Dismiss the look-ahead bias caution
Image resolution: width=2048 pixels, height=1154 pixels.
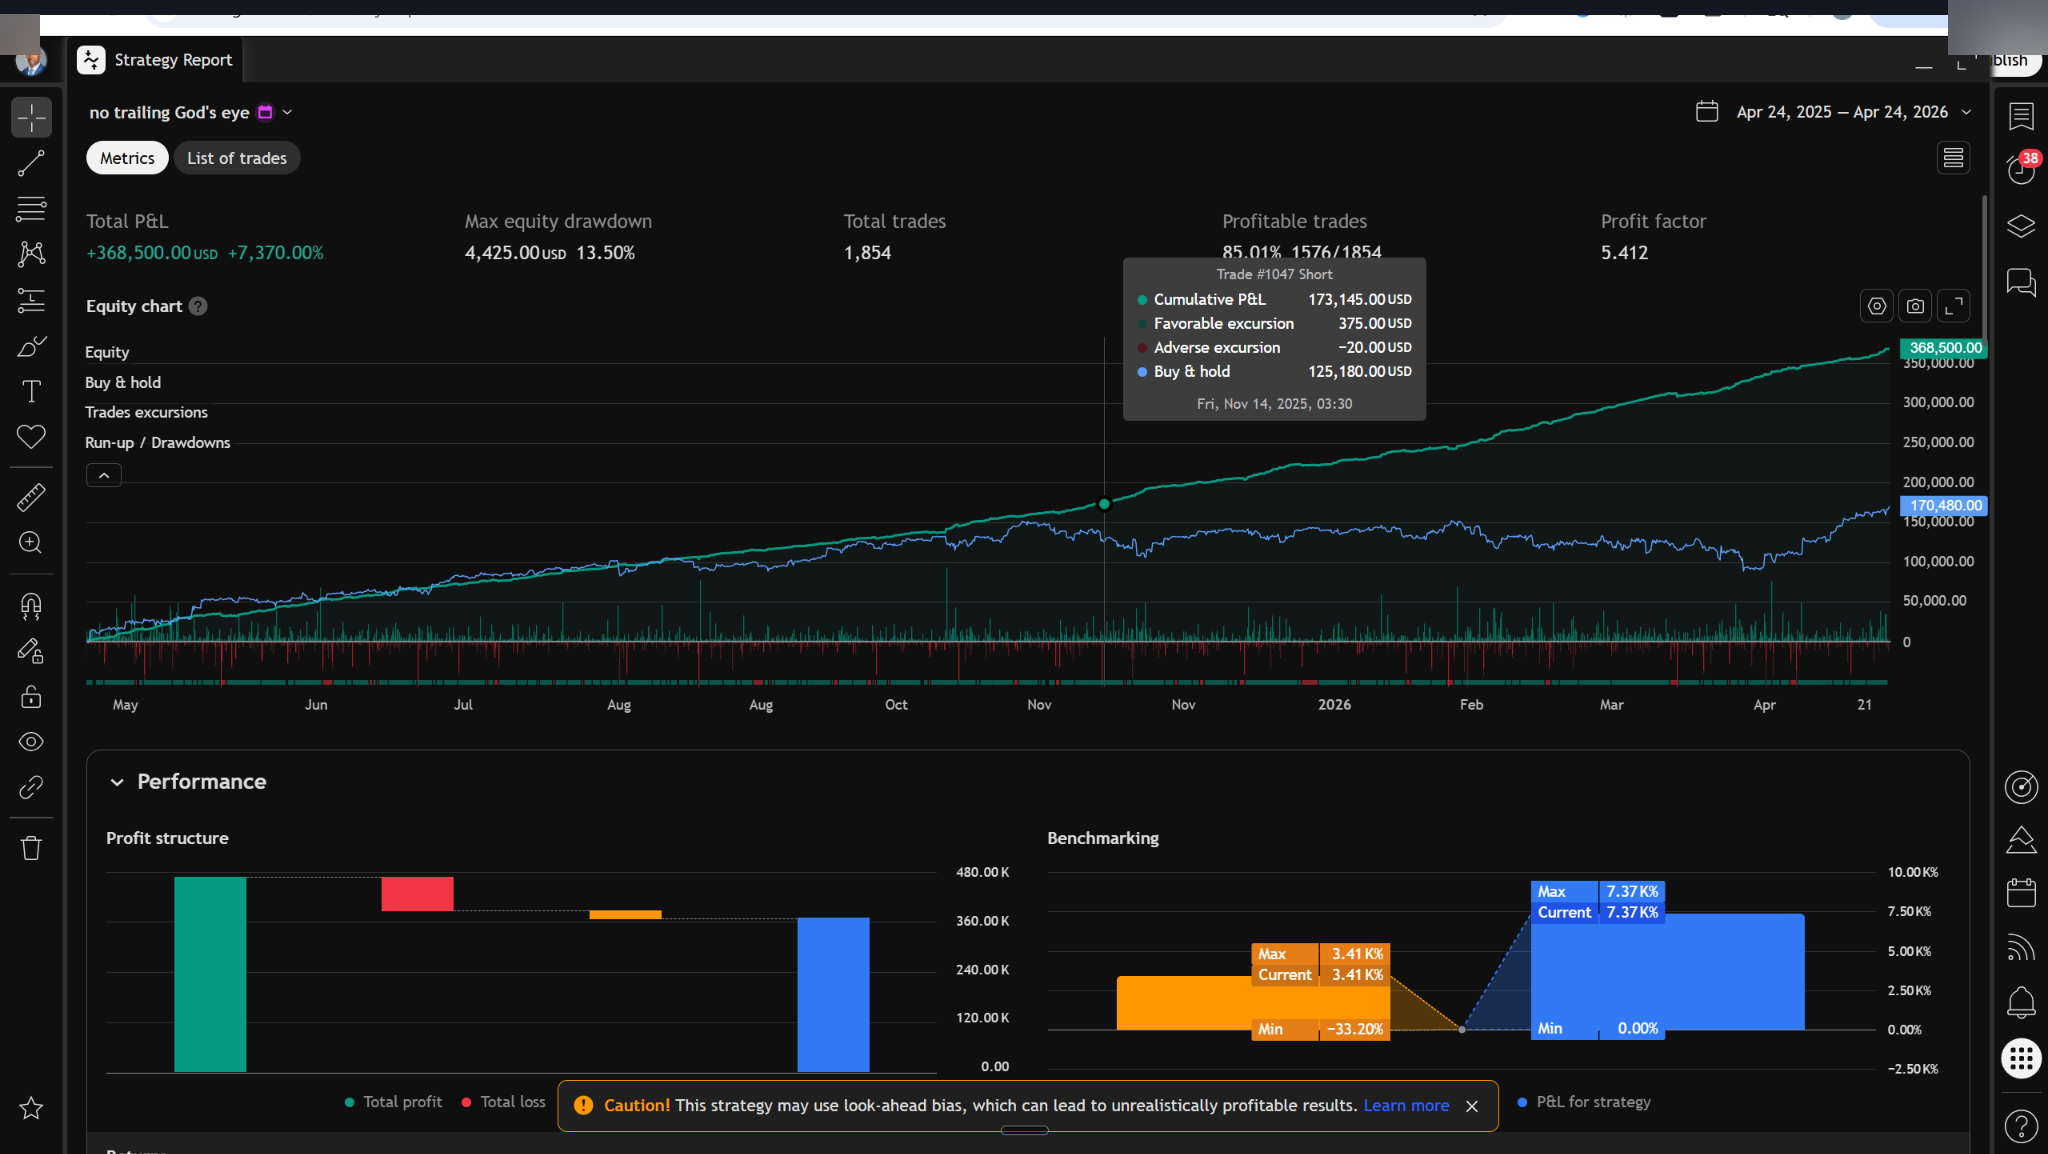click(1472, 1106)
